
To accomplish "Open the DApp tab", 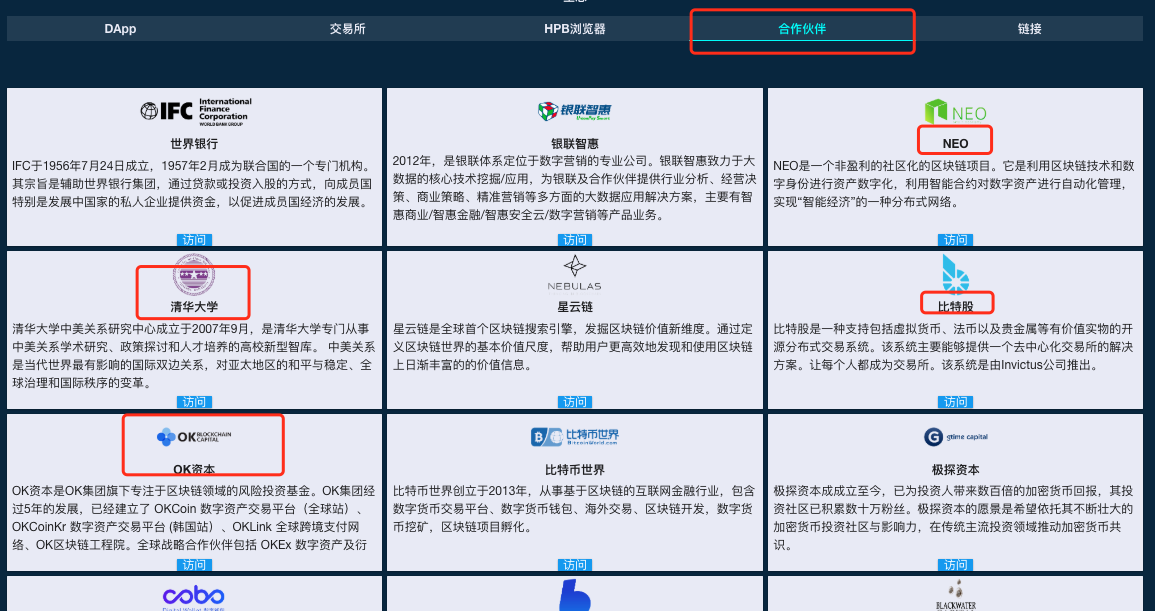I will tap(120, 29).
